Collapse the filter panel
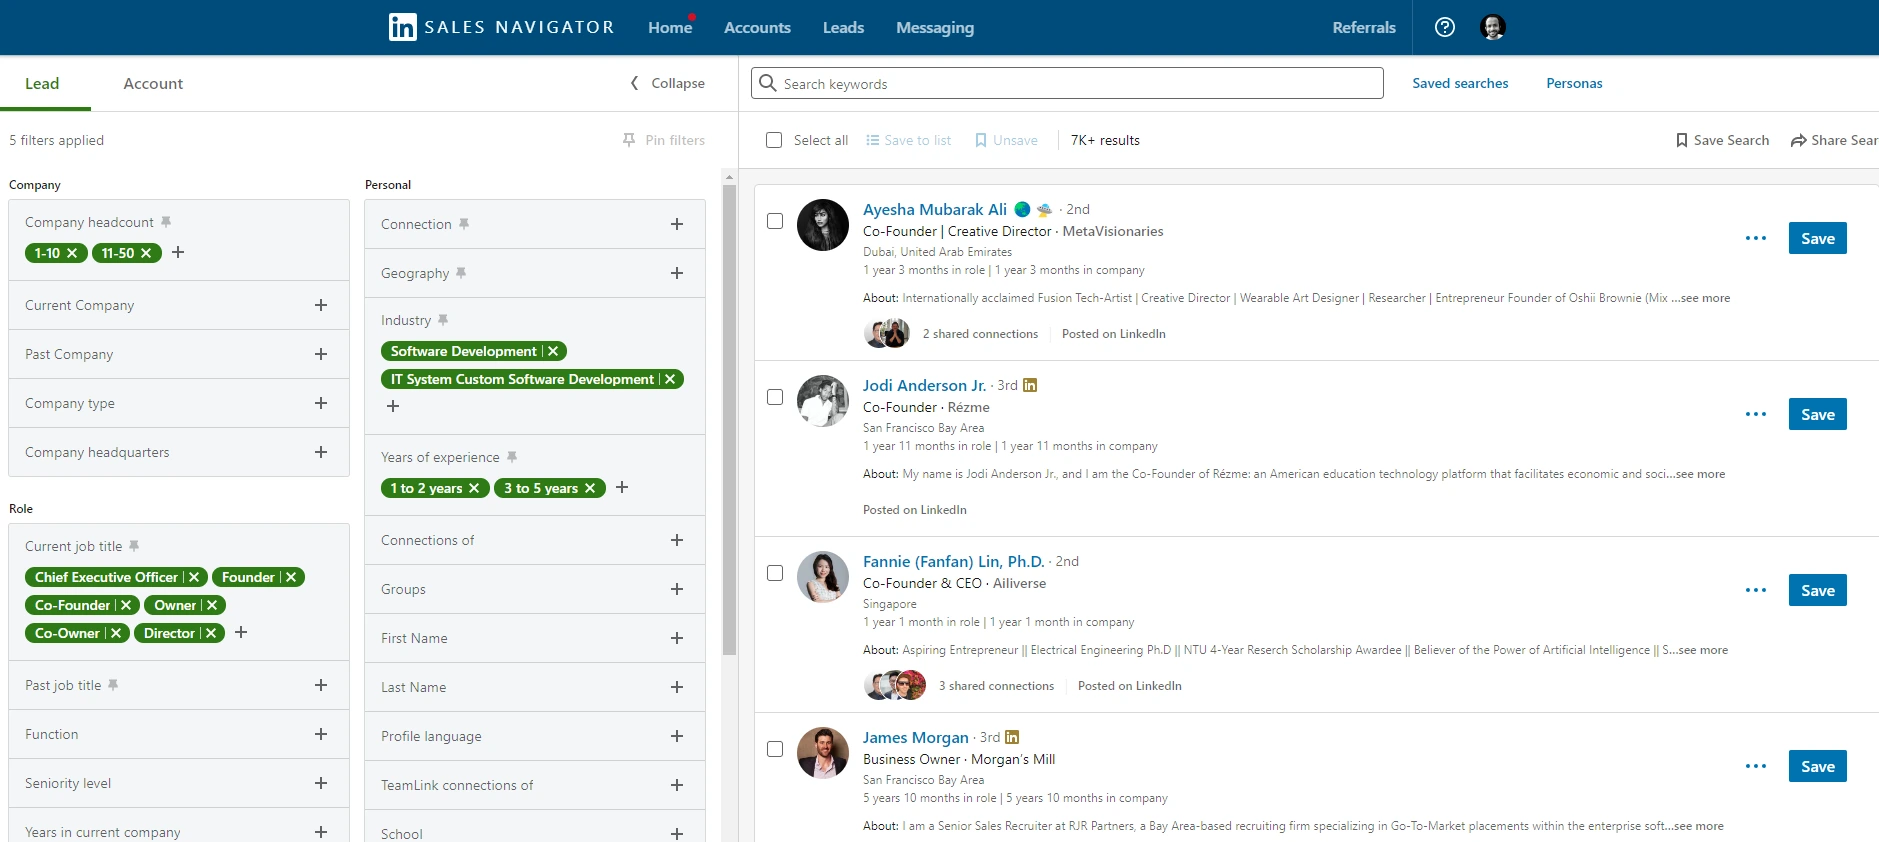This screenshot has height=842, width=1879. pos(667,83)
